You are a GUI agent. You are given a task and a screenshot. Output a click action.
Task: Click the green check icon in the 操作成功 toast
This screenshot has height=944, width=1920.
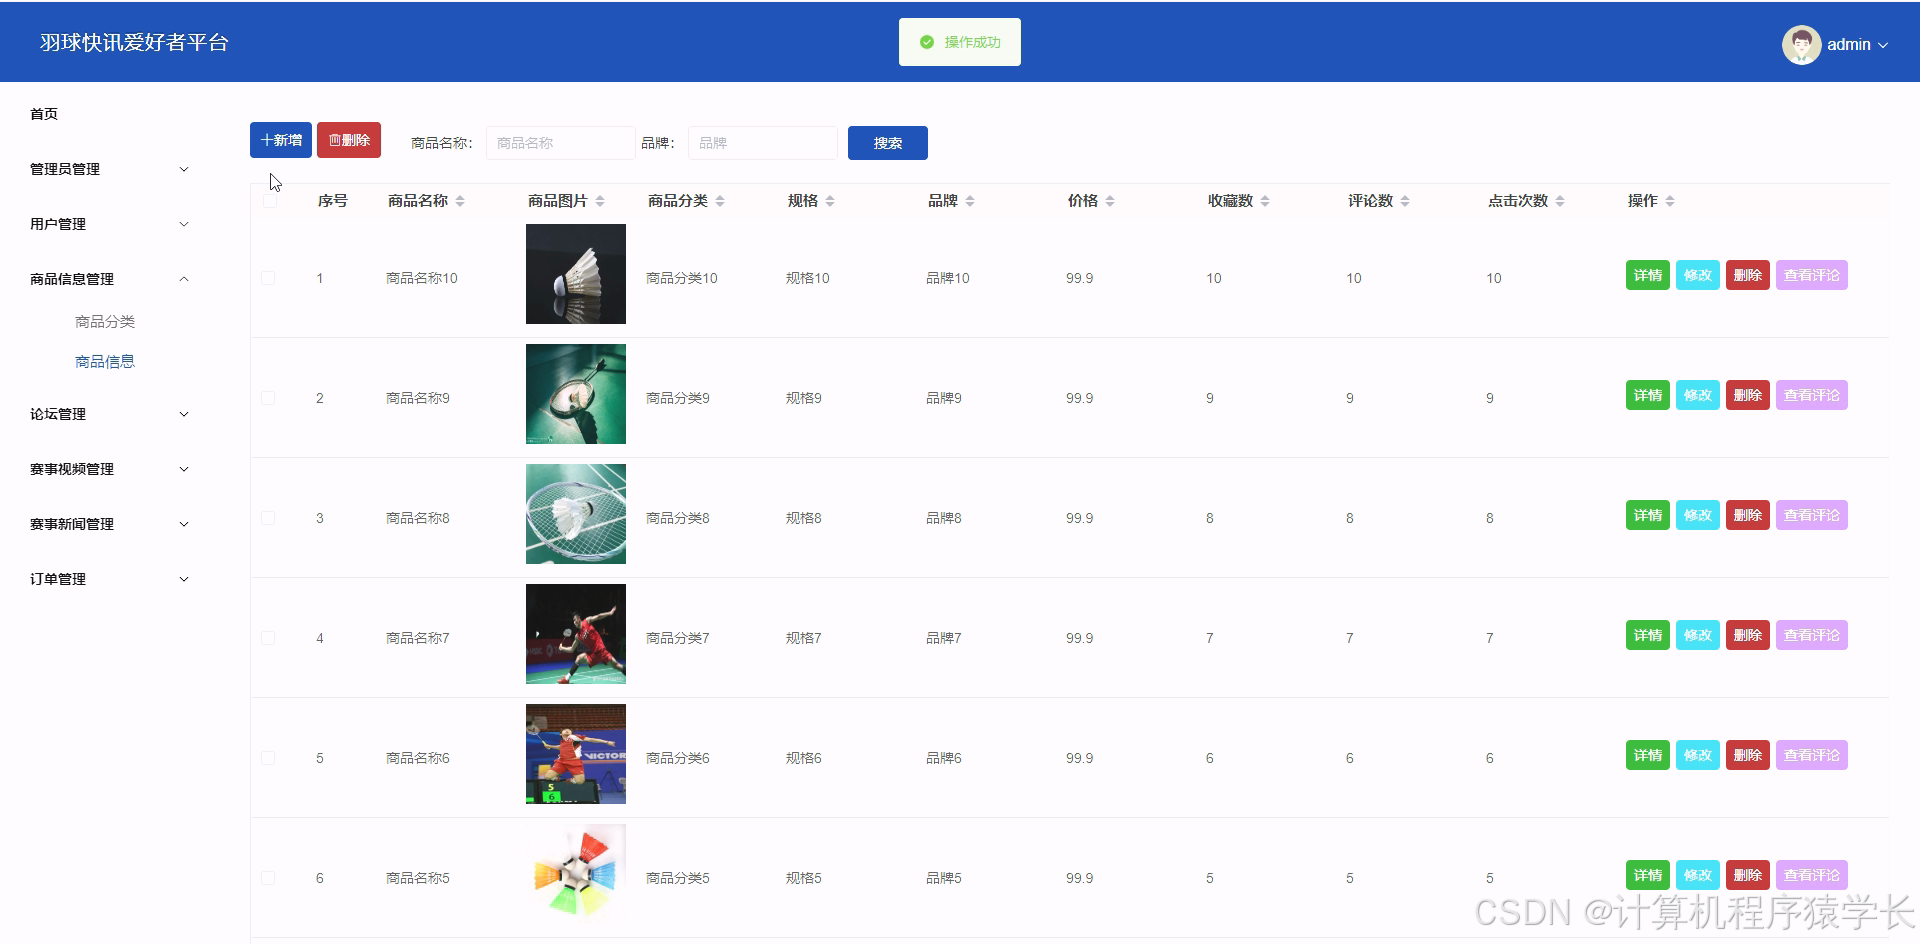[925, 42]
